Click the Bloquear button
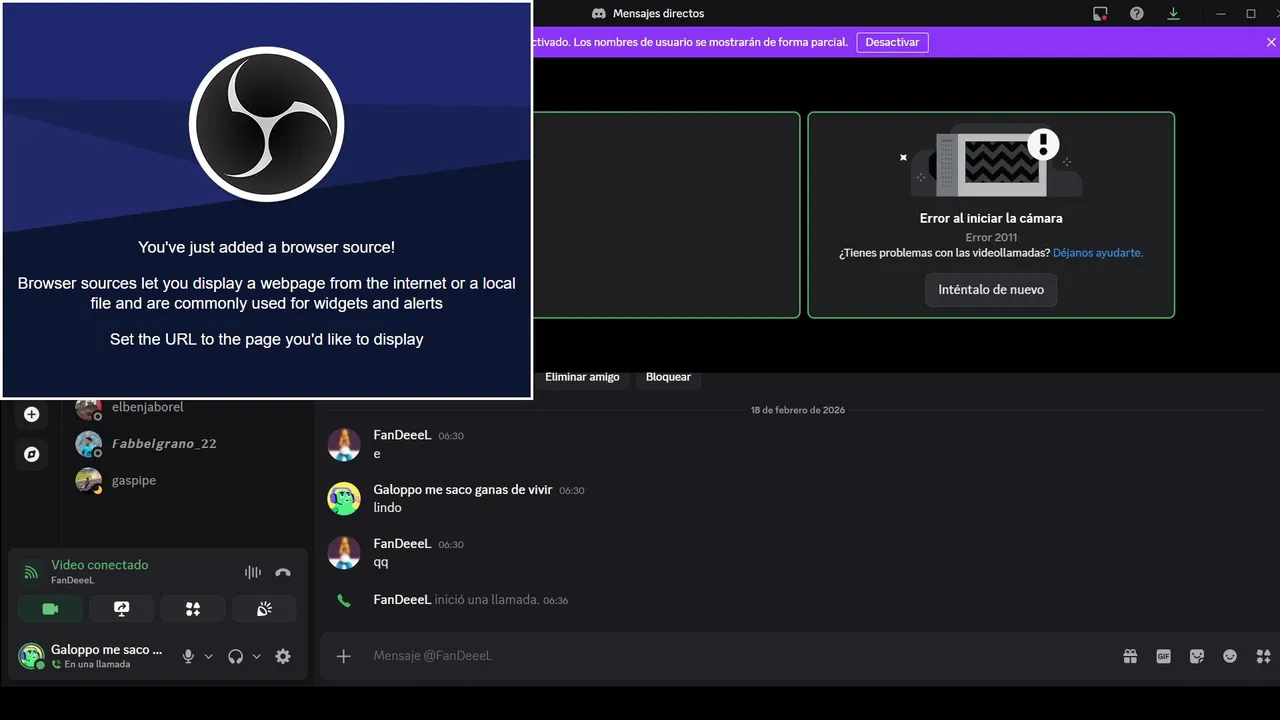Image resolution: width=1280 pixels, height=720 pixels. pos(668,377)
